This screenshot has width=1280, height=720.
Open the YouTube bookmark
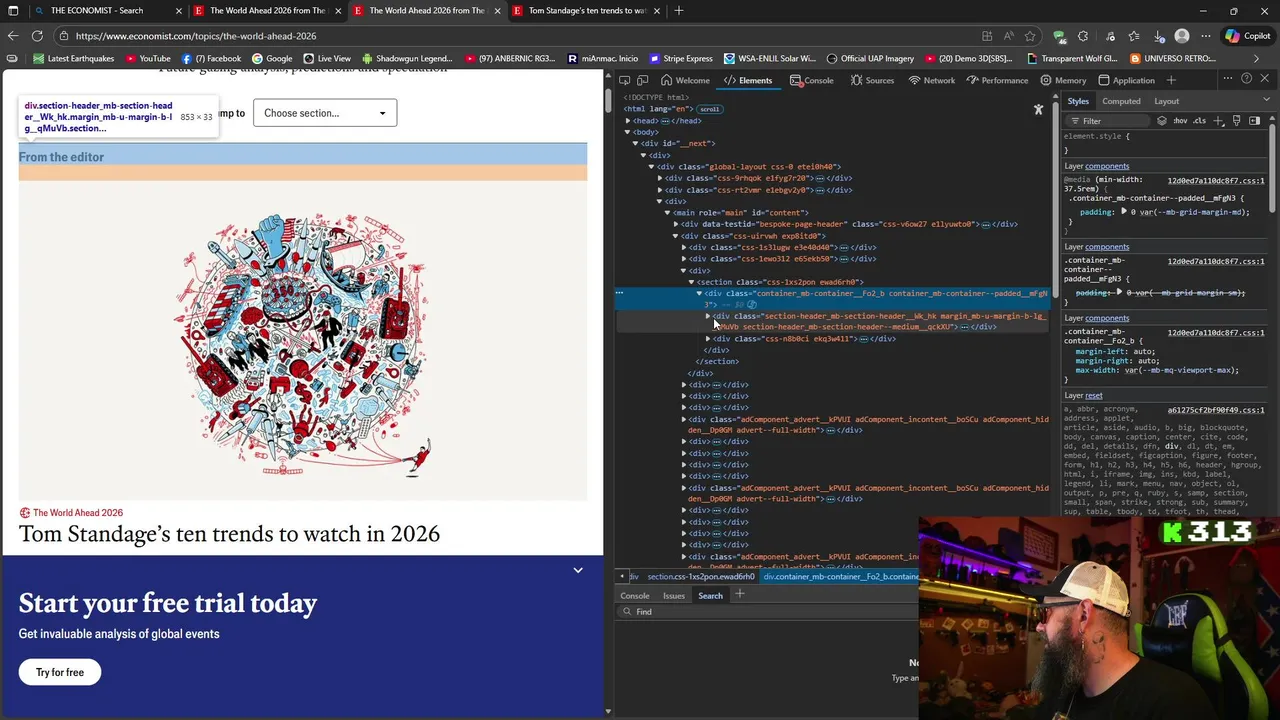pos(147,58)
